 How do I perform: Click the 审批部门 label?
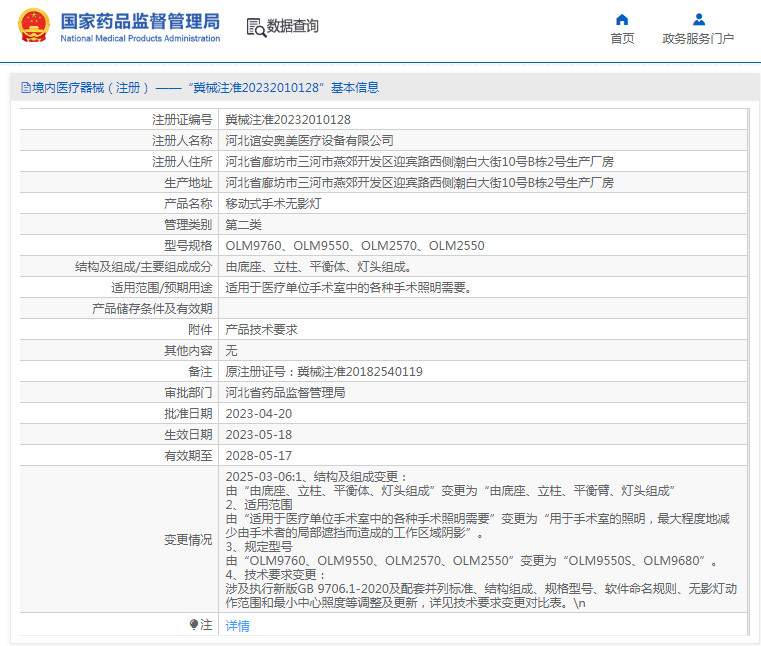pyautogui.click(x=188, y=393)
